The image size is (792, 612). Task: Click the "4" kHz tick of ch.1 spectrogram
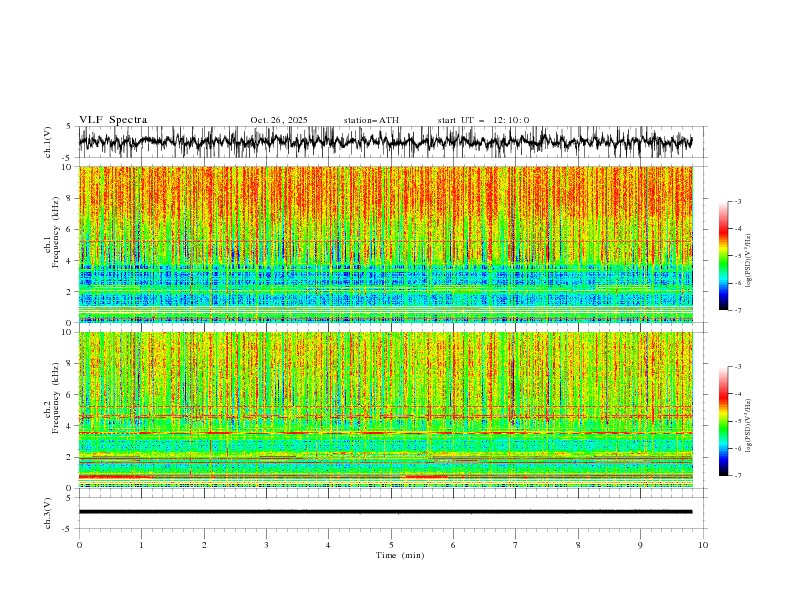pyautogui.click(x=69, y=261)
